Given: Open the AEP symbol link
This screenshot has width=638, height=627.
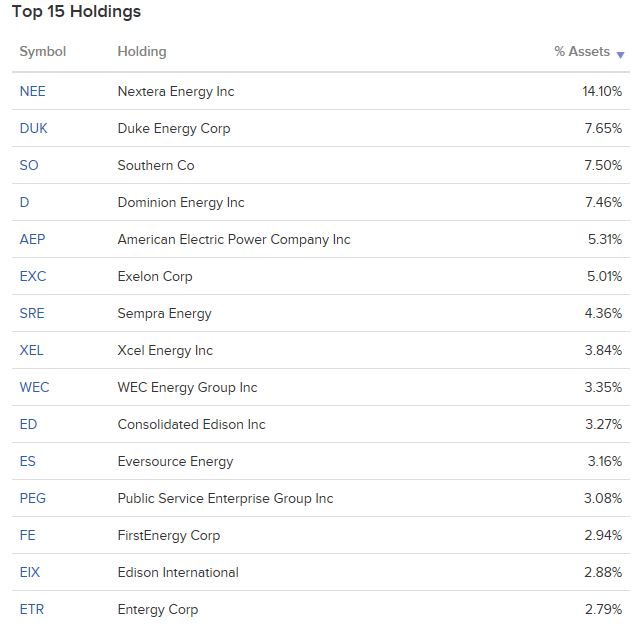Looking at the screenshot, I should [32, 239].
